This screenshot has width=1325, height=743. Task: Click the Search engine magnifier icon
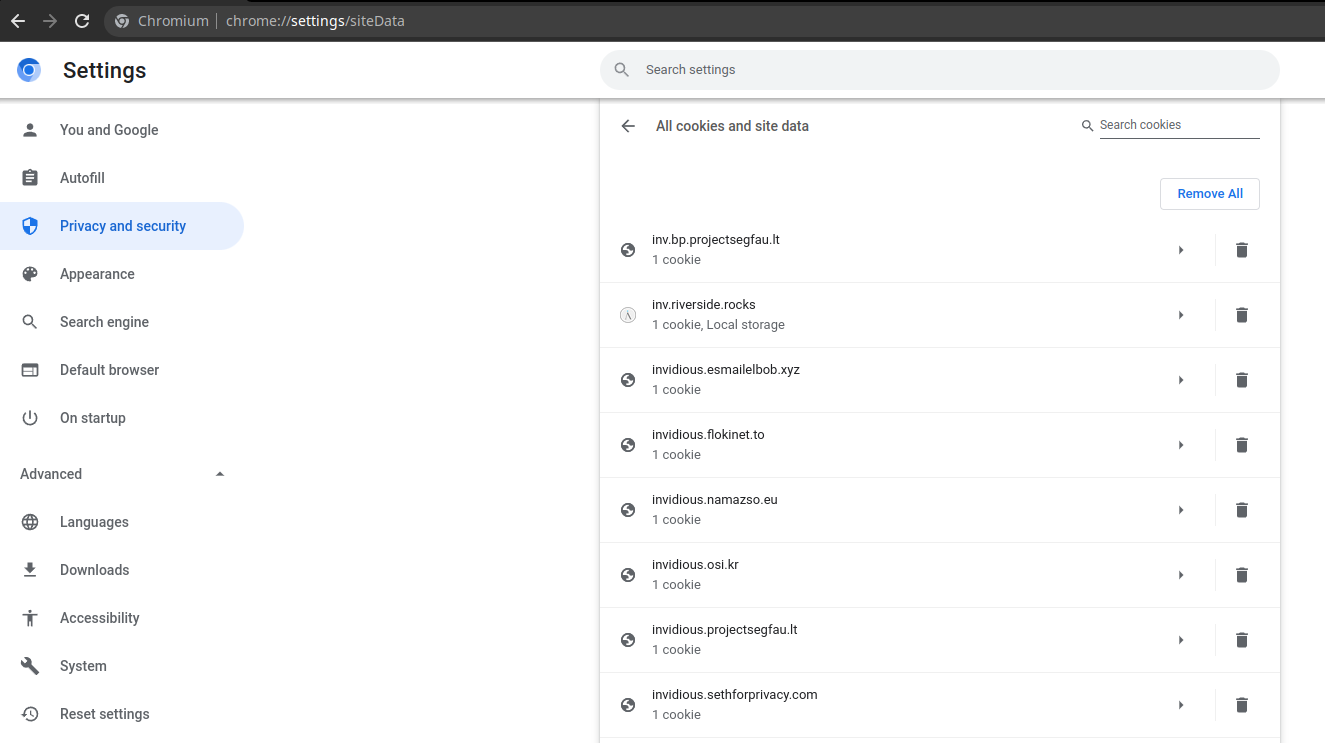click(x=30, y=322)
